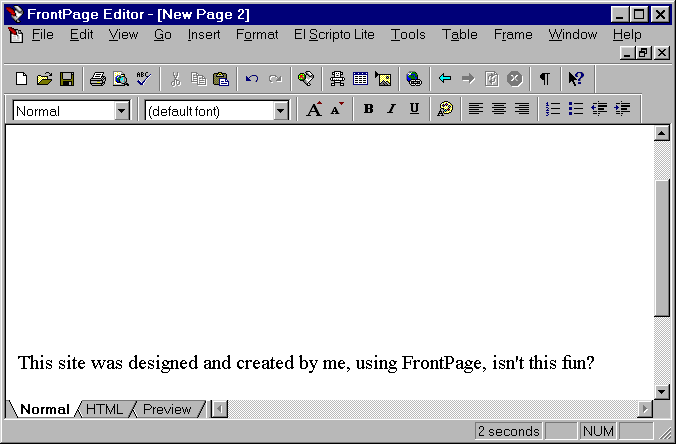
Task: Open text color palette icon
Action: click(x=445, y=109)
